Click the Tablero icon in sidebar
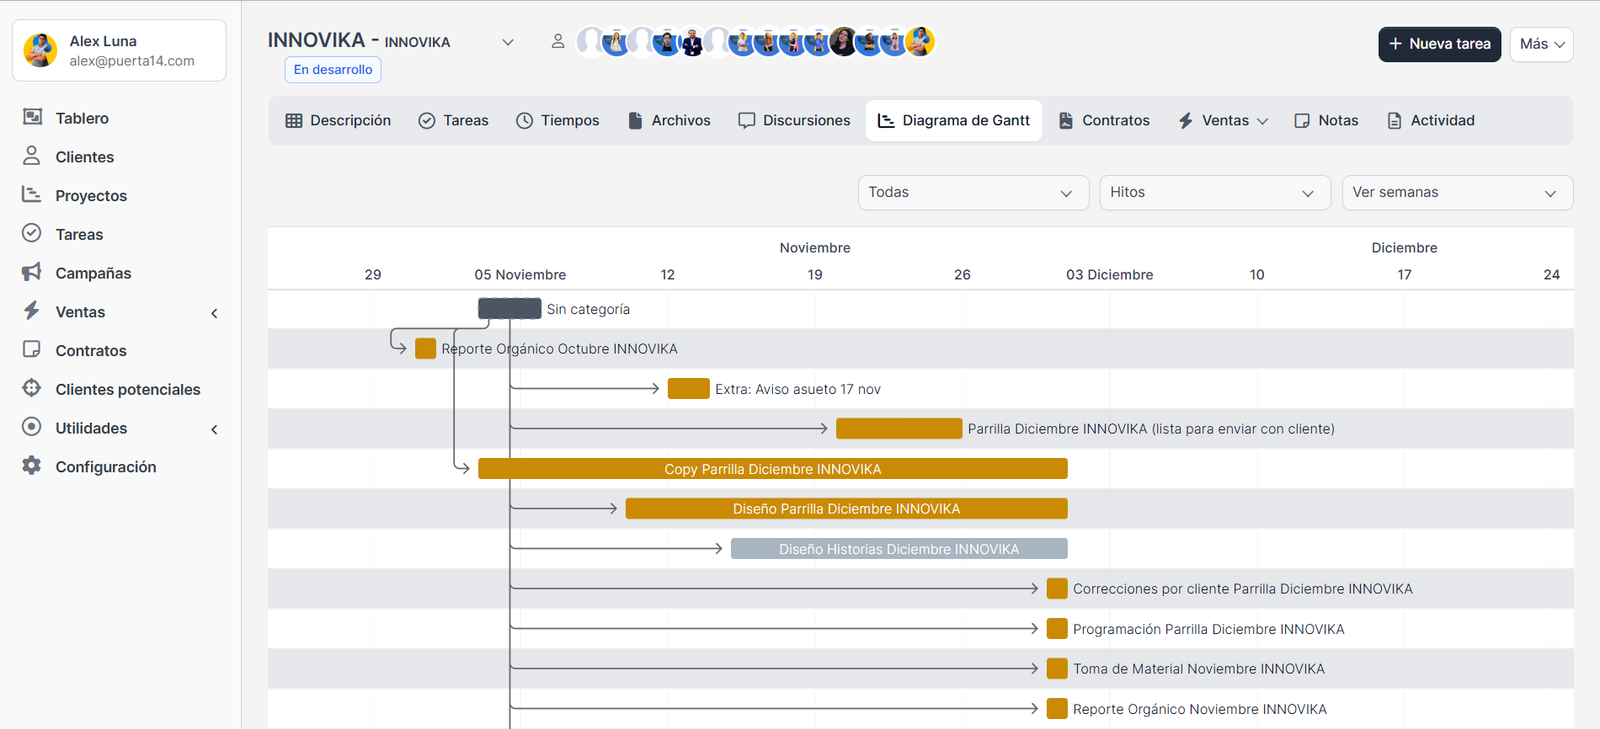Viewport: 1600px width, 729px height. (x=32, y=117)
